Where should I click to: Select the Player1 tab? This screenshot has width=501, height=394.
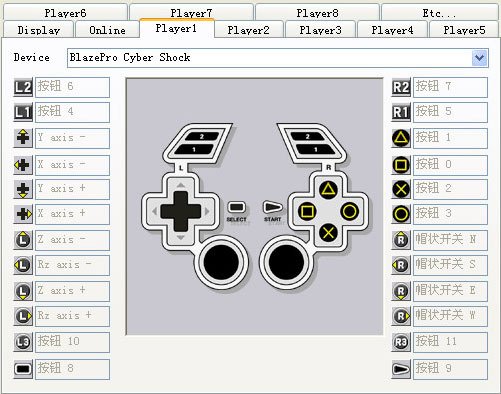point(176,28)
